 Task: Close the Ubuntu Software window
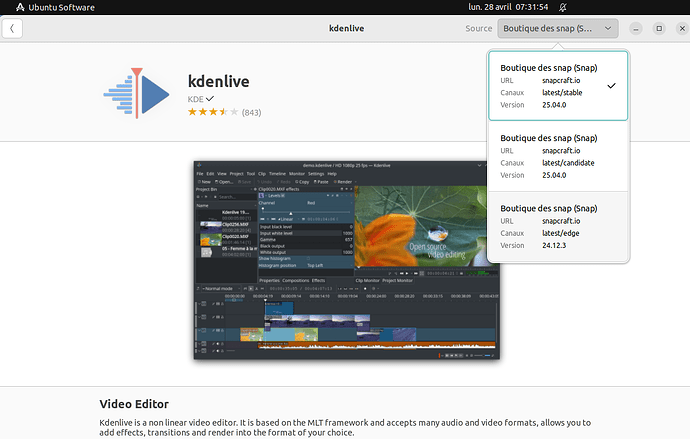click(682, 29)
